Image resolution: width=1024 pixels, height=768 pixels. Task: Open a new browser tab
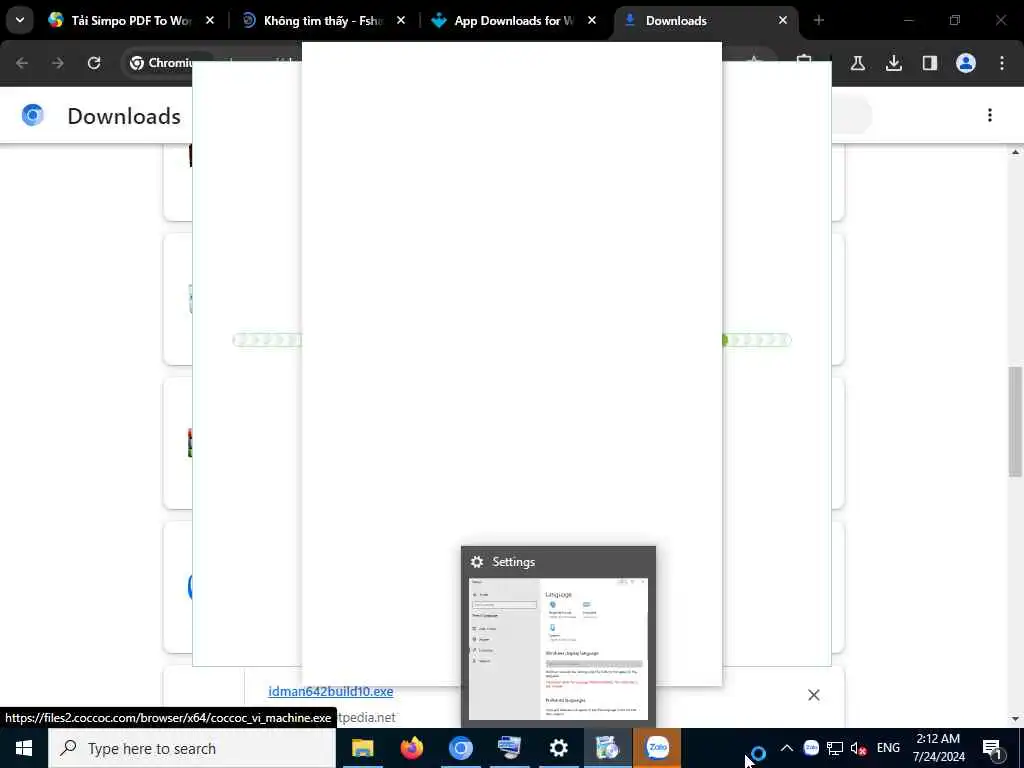[x=818, y=20]
